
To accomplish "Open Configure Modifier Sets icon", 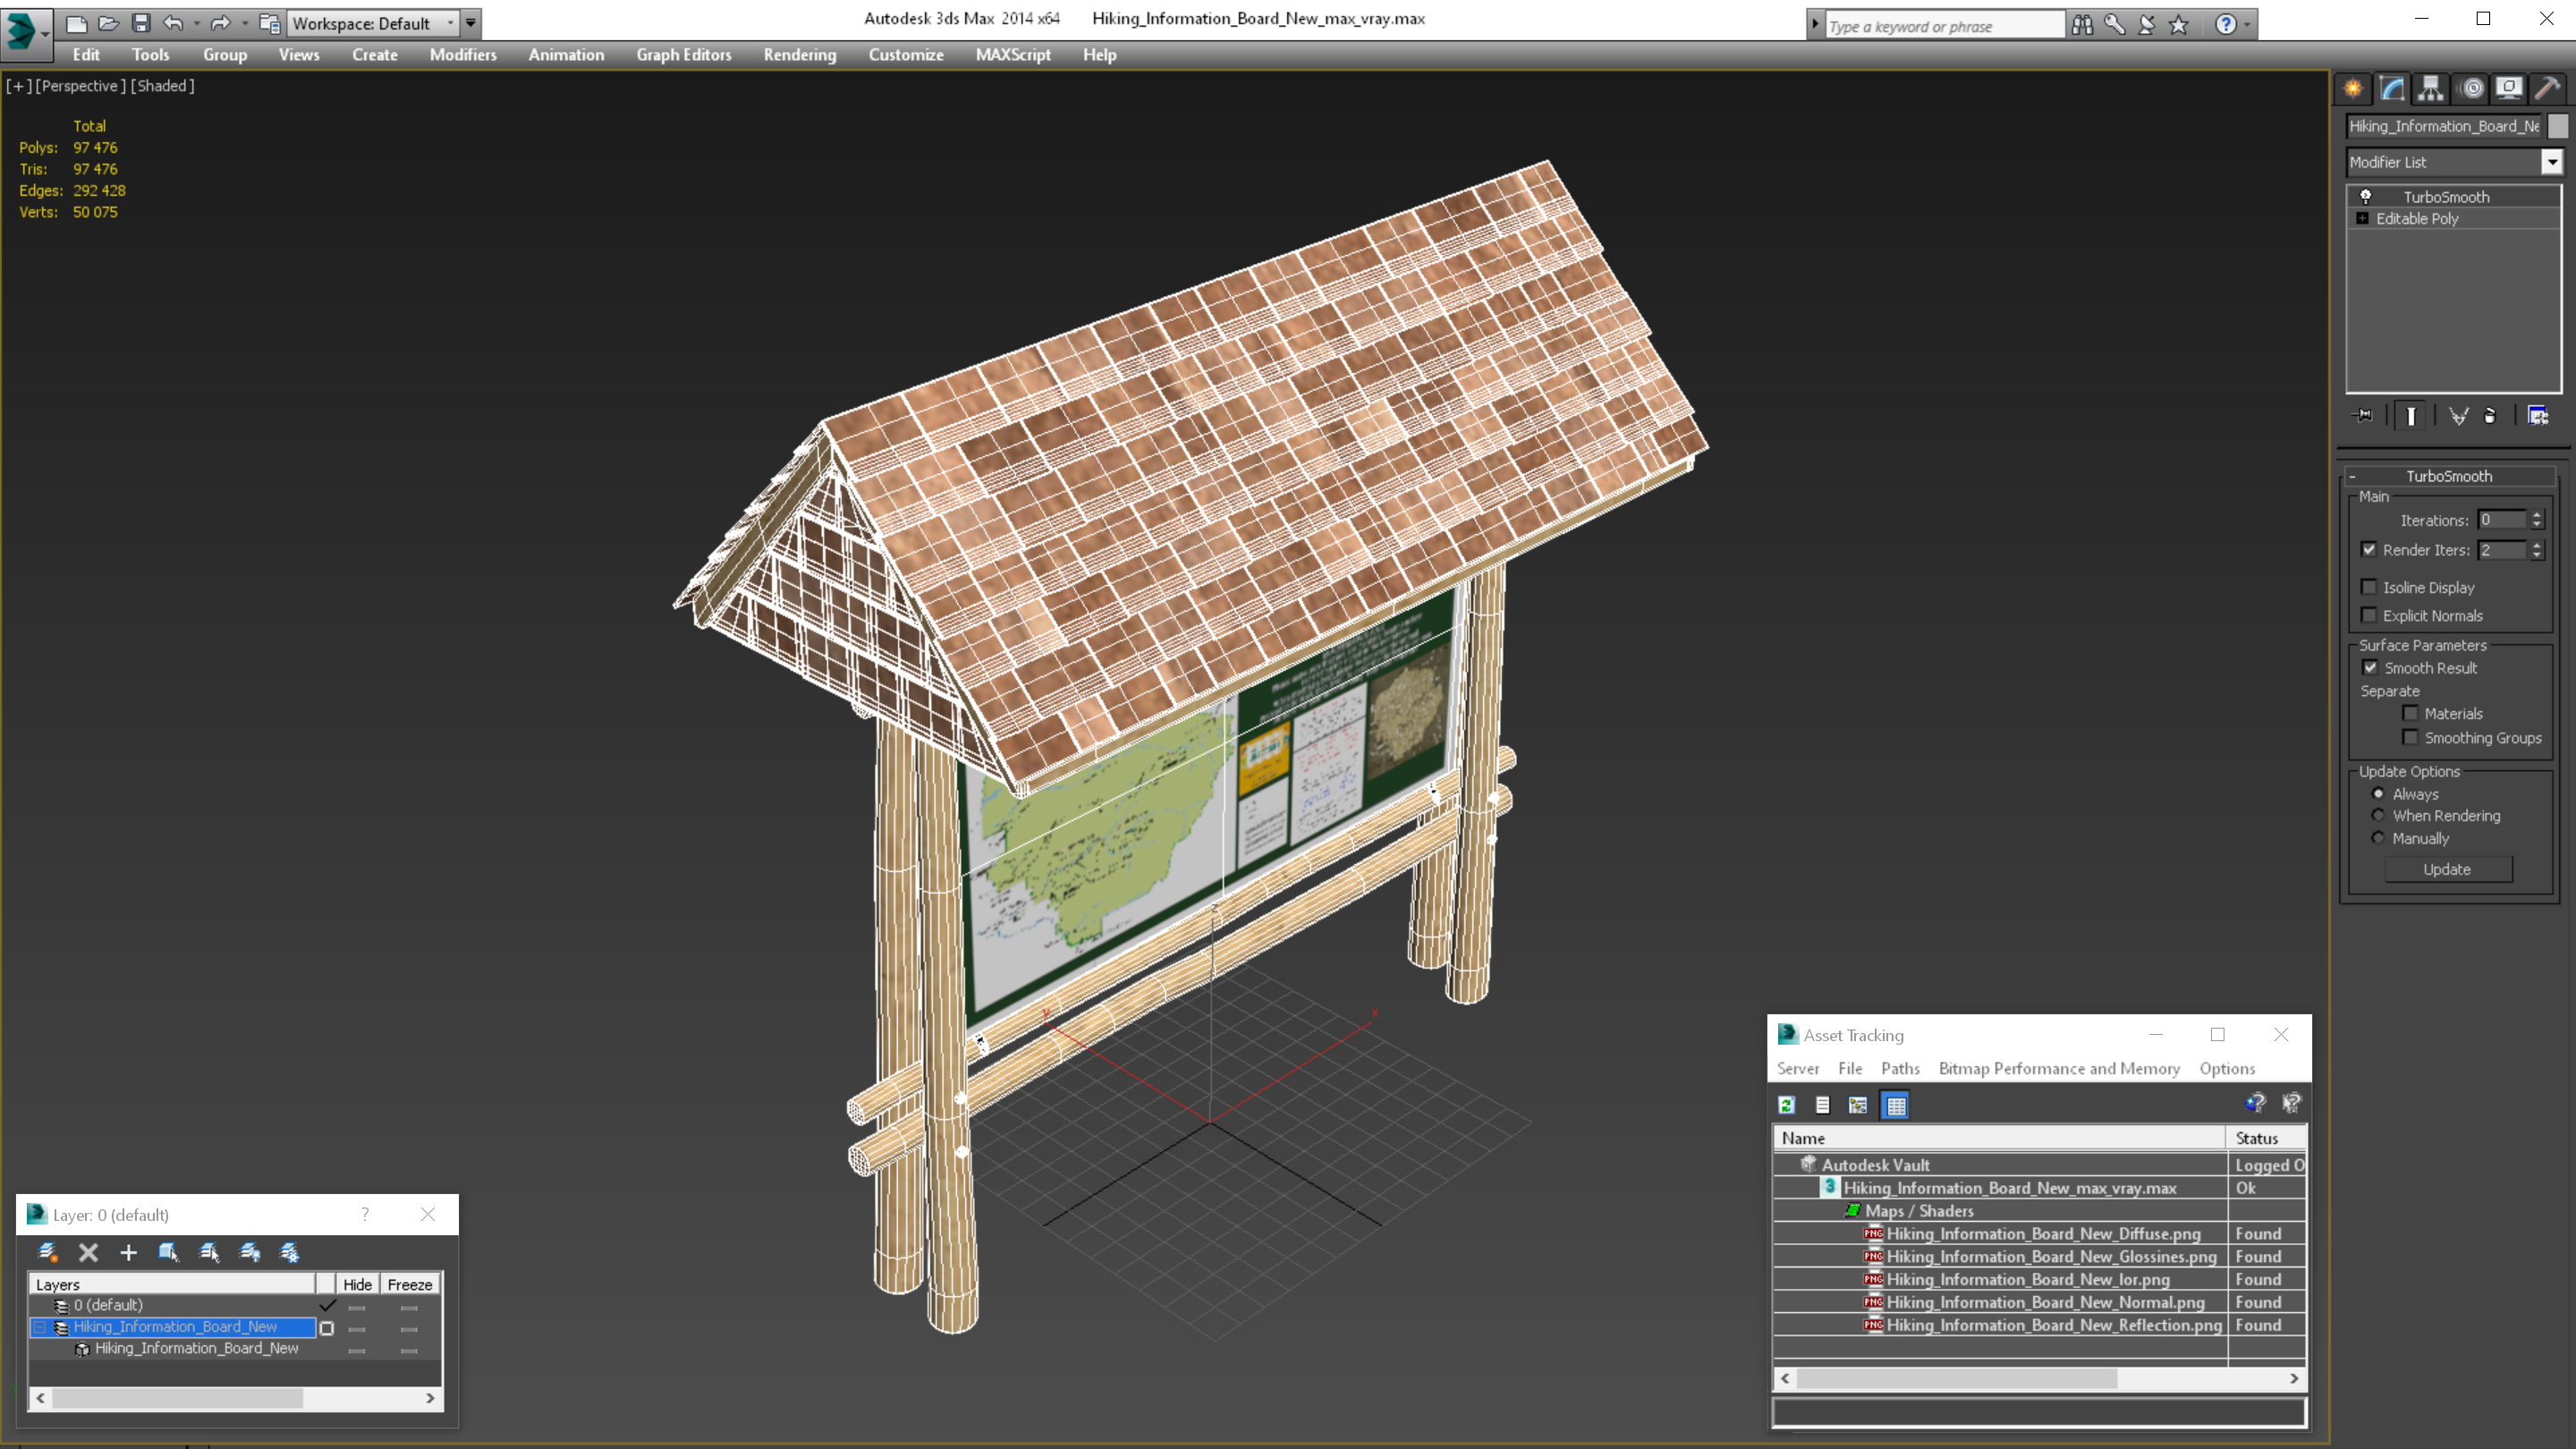I will point(2538,415).
